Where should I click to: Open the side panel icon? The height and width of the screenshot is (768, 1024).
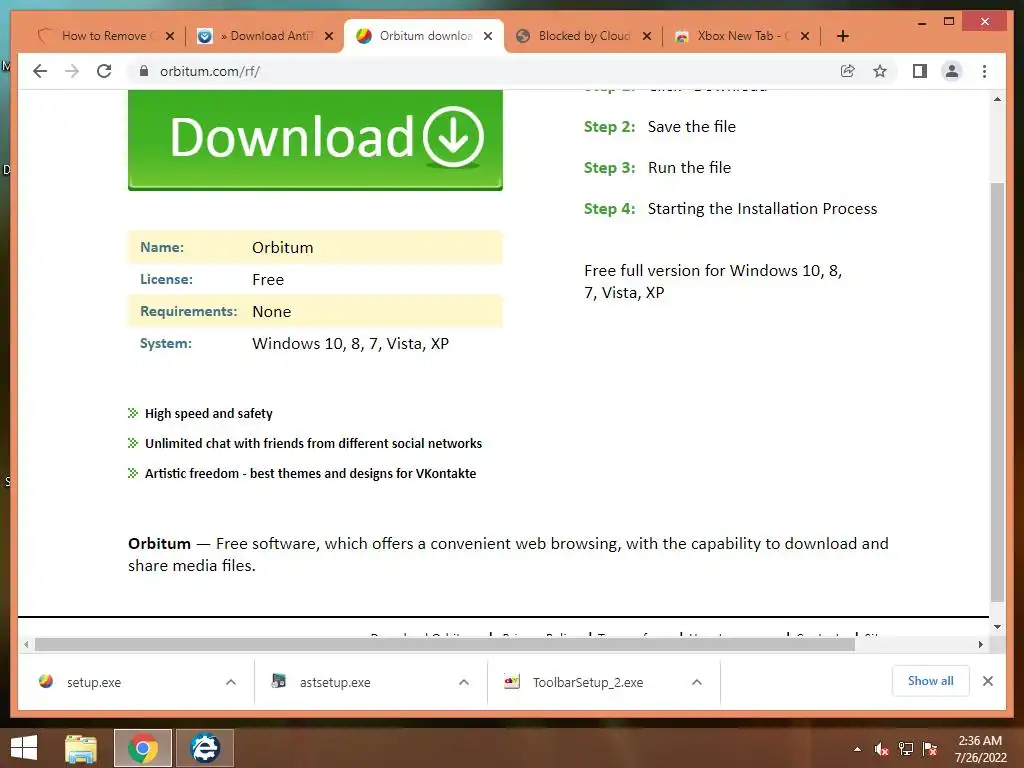tap(920, 71)
